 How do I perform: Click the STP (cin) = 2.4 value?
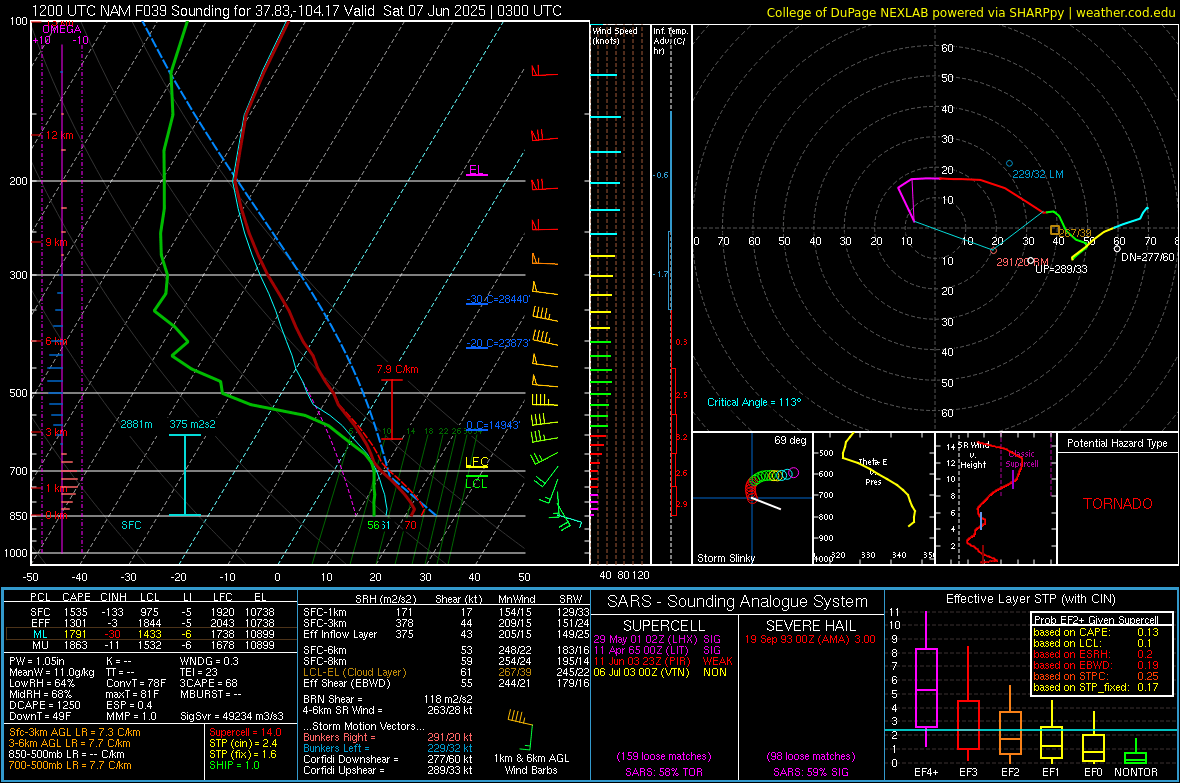[x=243, y=743]
